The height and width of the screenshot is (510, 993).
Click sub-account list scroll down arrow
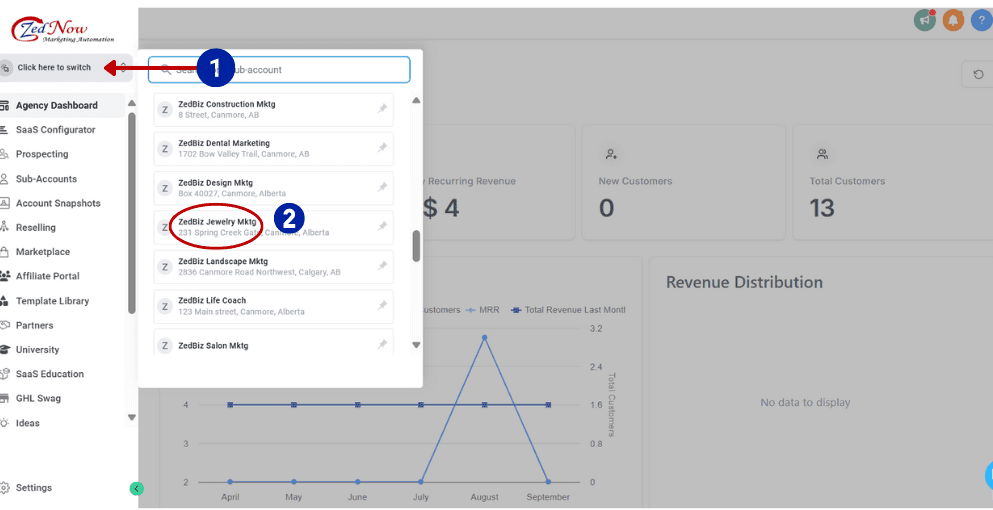point(416,345)
